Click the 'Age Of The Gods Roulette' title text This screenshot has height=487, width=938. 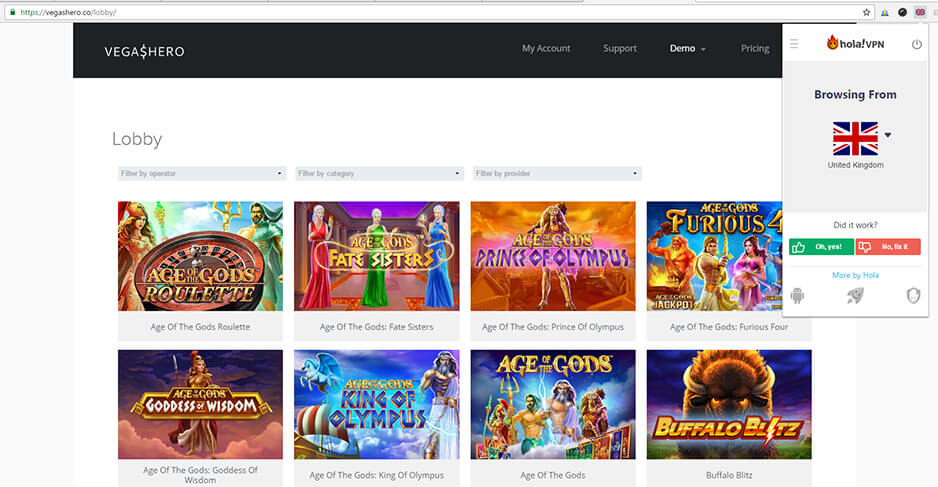[200, 327]
